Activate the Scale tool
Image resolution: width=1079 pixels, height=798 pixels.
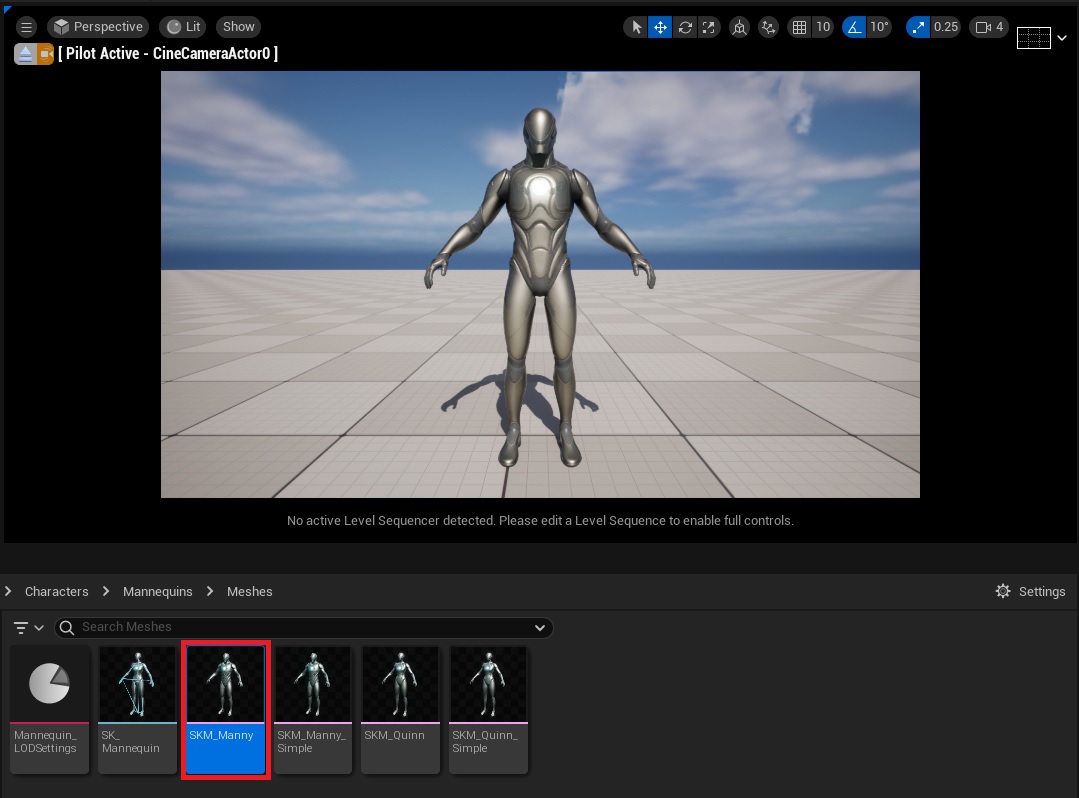(x=708, y=27)
